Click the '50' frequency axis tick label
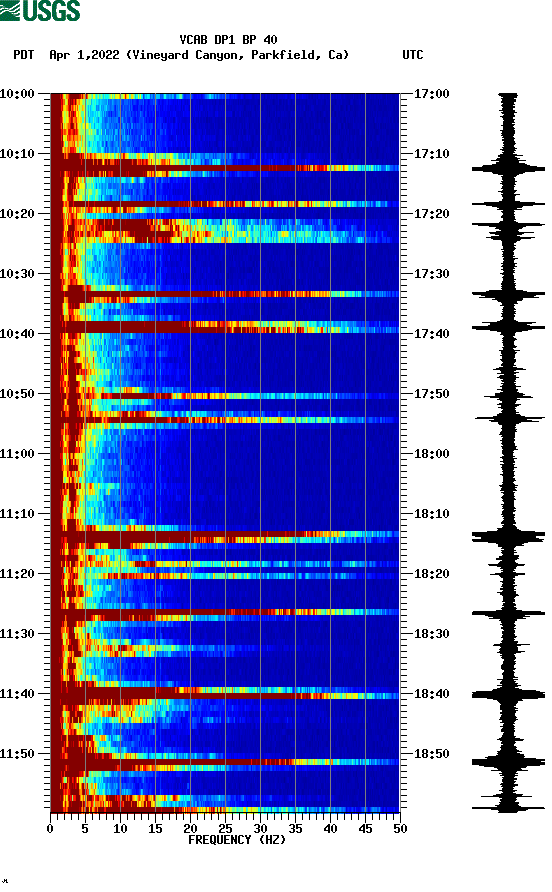The image size is (552, 892). pos(400,828)
